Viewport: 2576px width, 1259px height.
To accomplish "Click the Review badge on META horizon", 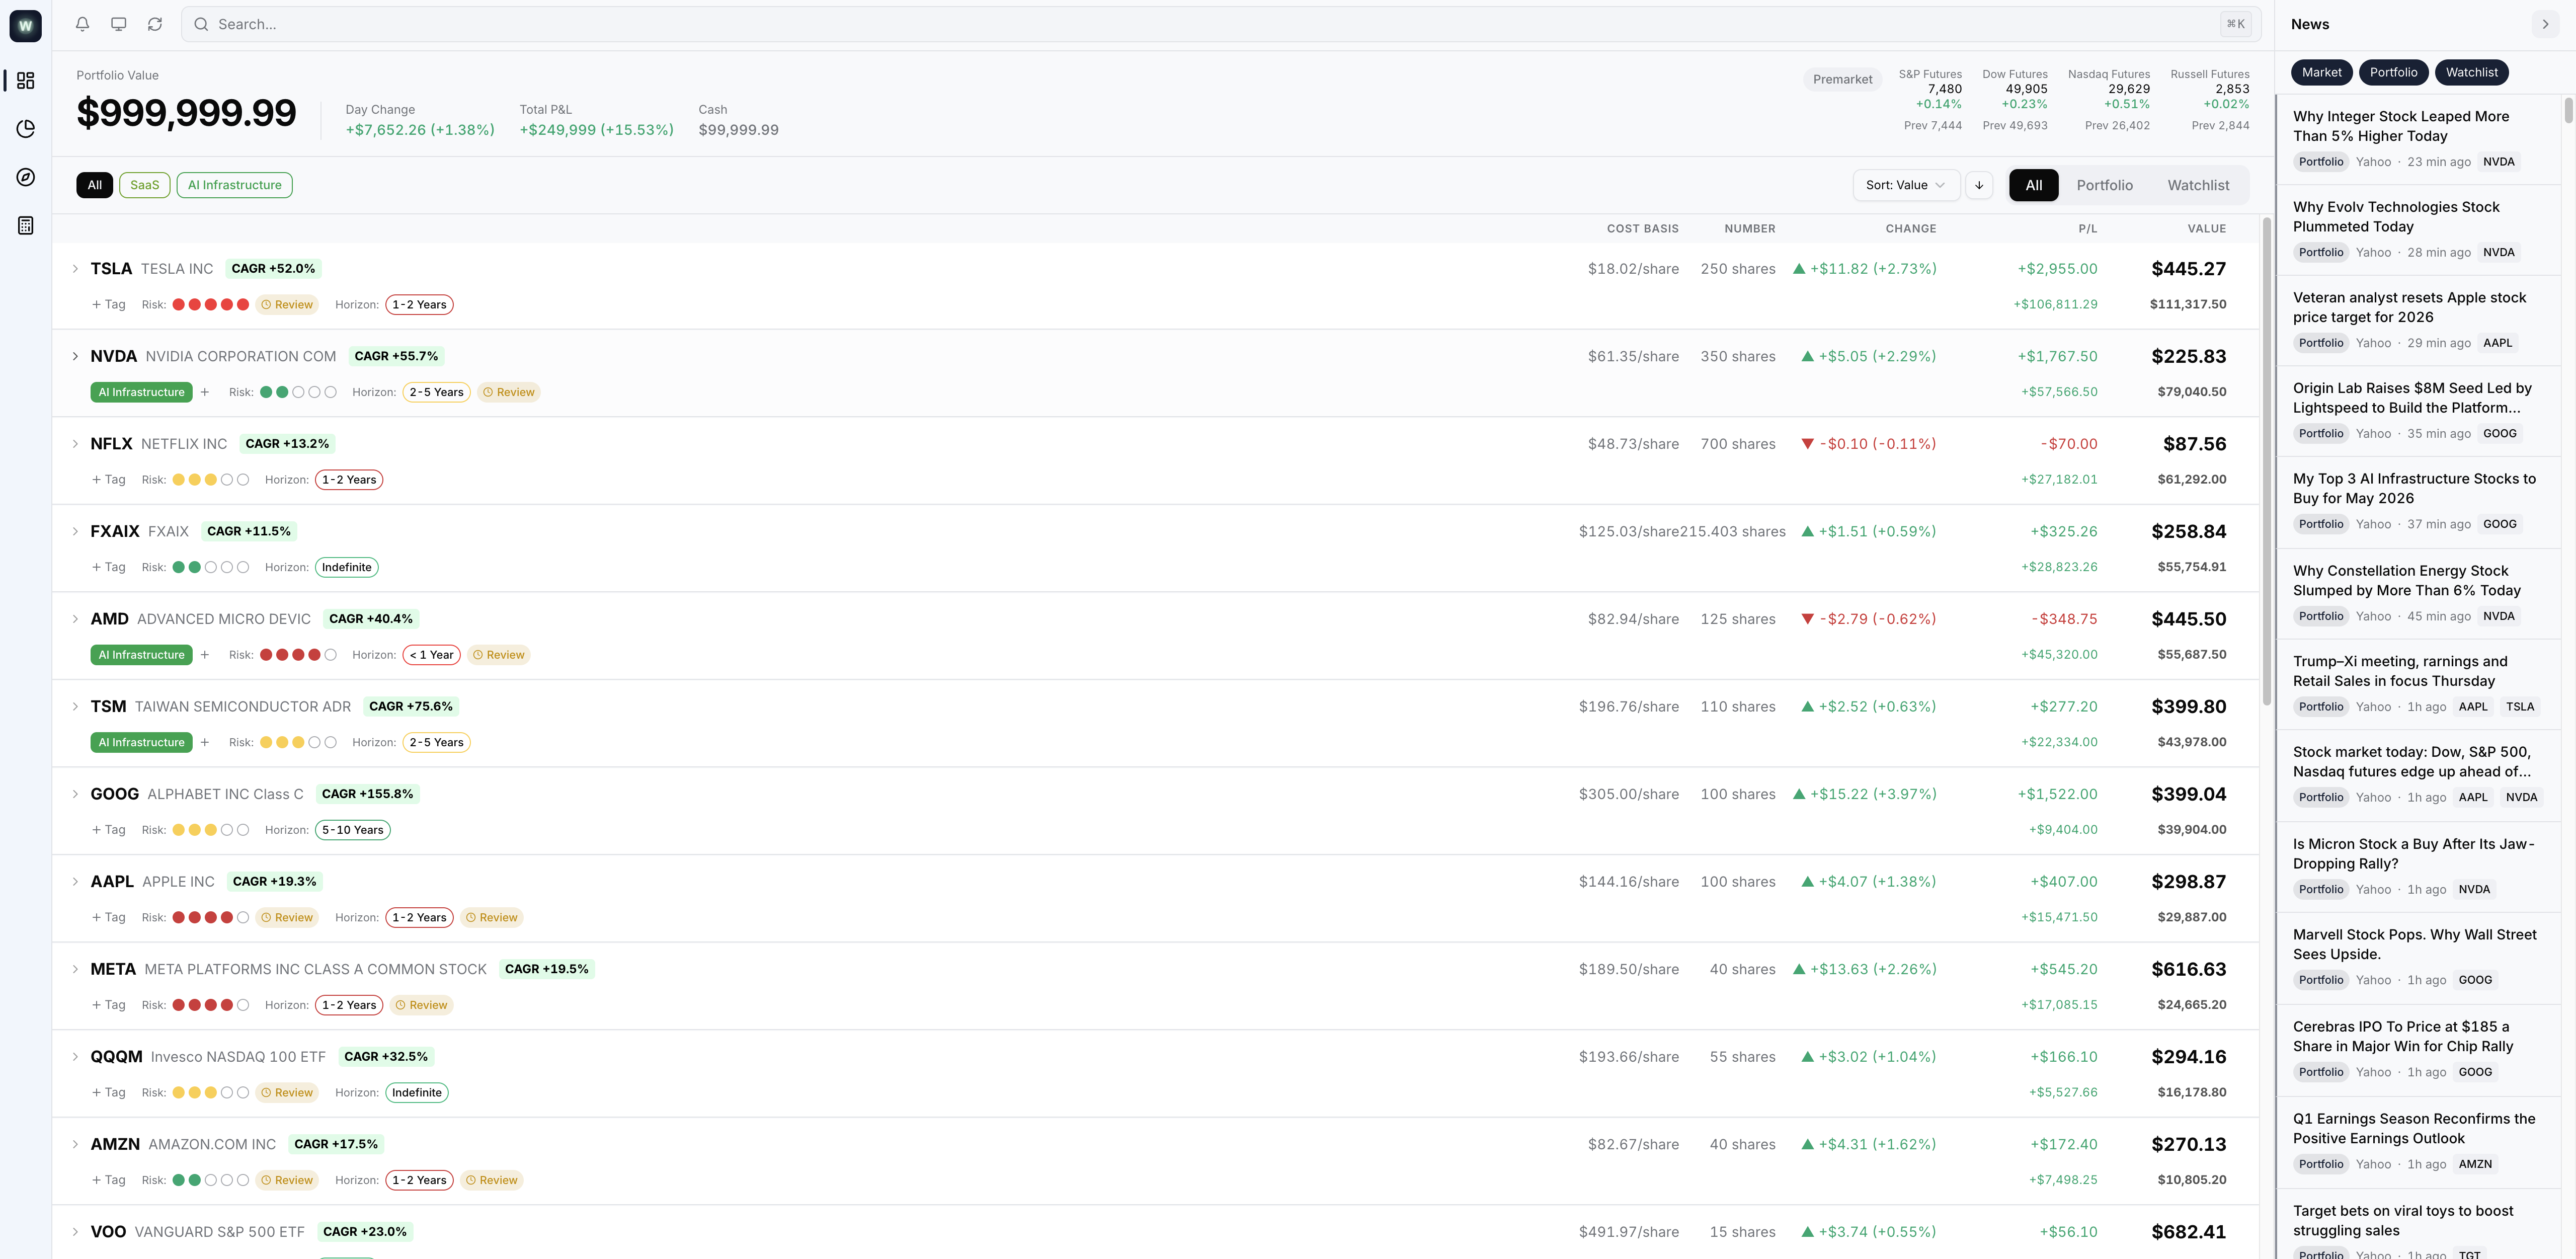I will click(x=422, y=1005).
